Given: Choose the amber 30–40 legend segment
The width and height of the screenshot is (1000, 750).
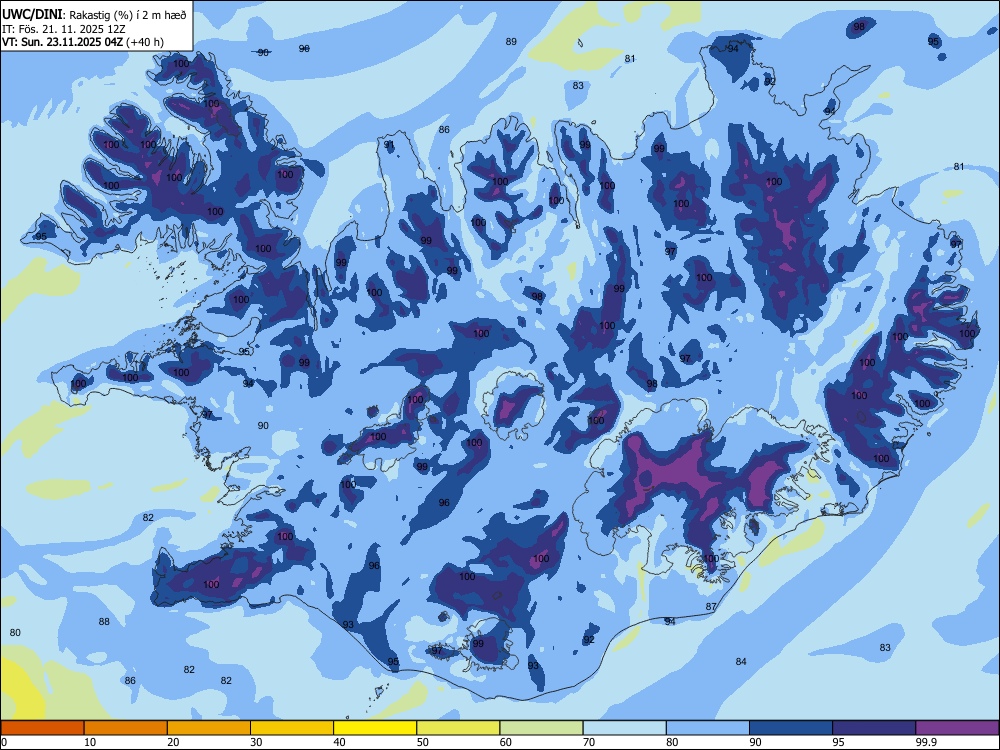Looking at the screenshot, I should coord(292,728).
